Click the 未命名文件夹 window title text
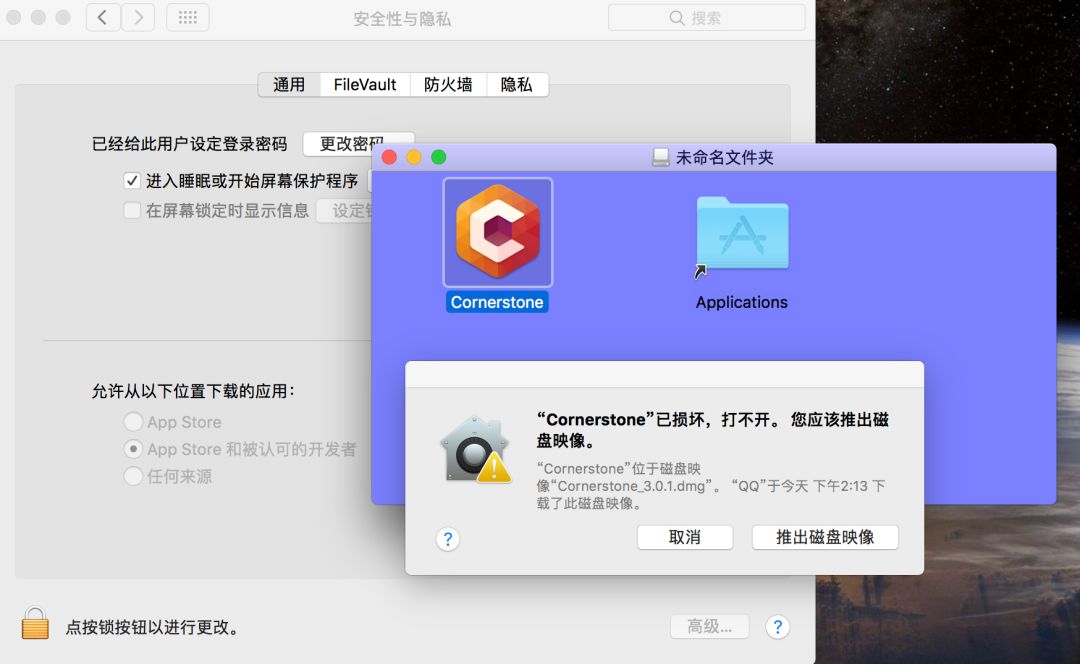1080x664 pixels. pos(725,158)
